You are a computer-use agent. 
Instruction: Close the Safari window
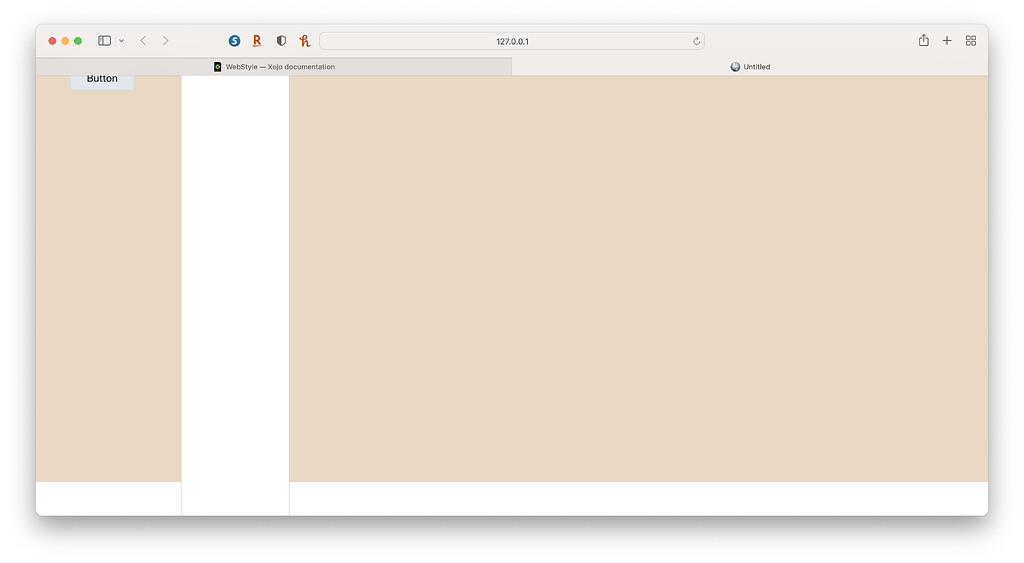tap(52, 40)
